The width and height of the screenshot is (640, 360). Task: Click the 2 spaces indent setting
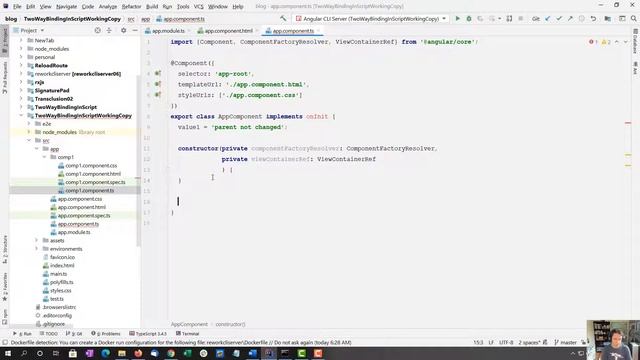[x=529, y=342]
